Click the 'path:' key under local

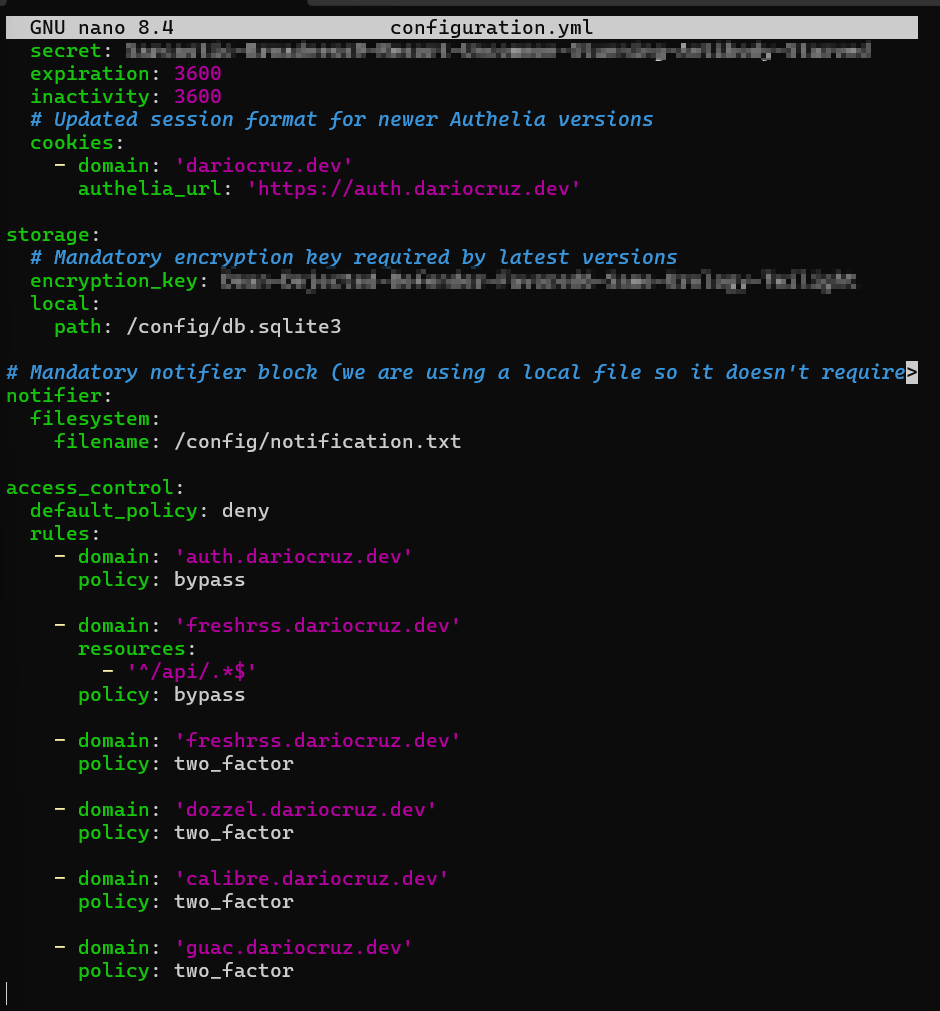(83, 327)
